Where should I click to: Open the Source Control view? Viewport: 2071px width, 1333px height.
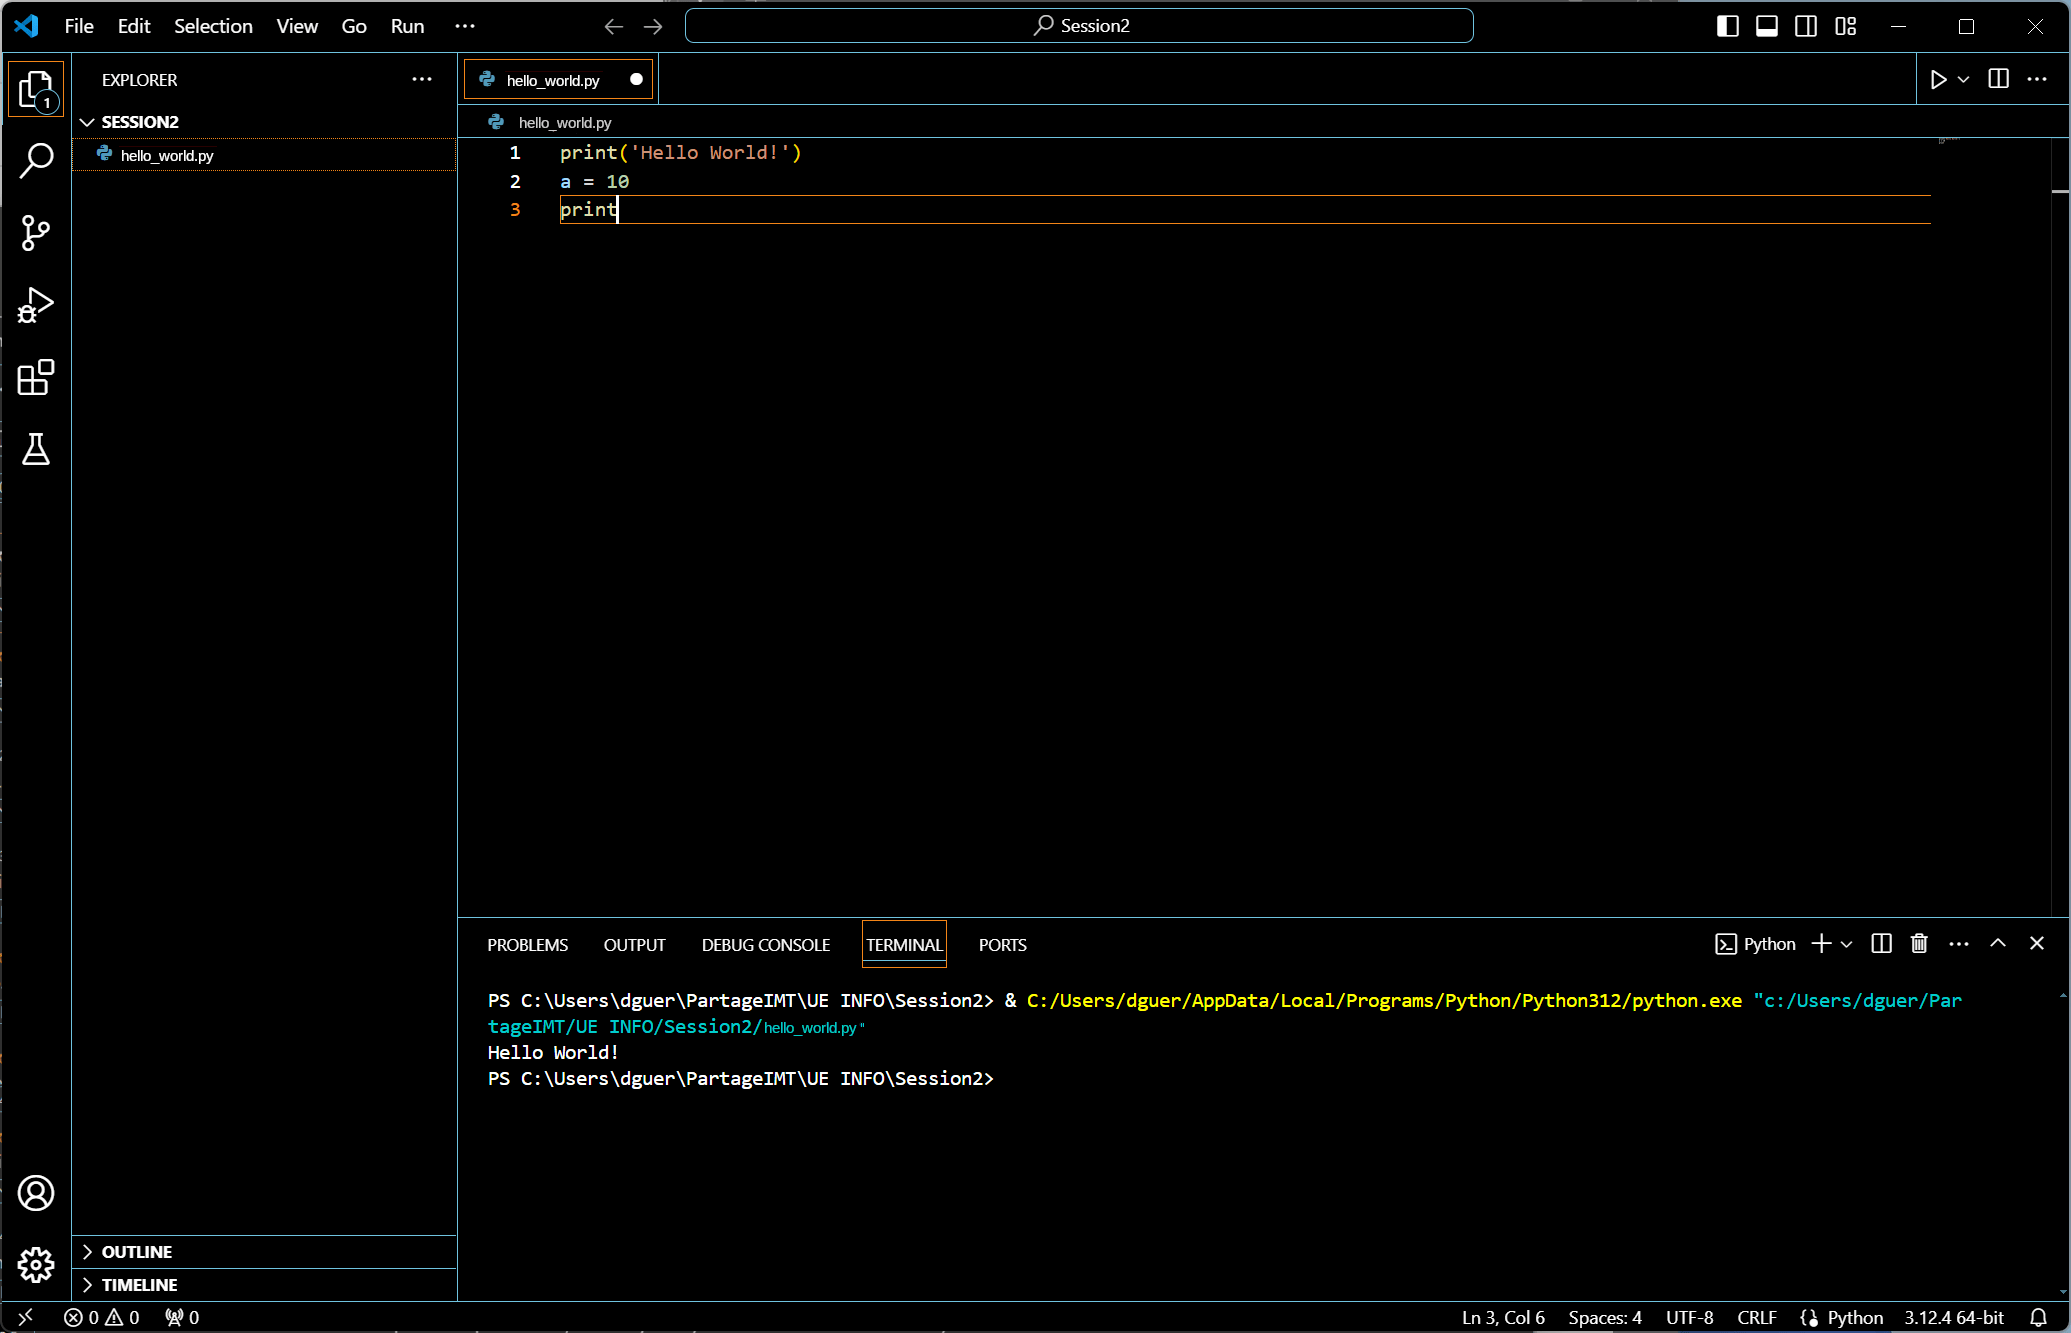point(36,233)
